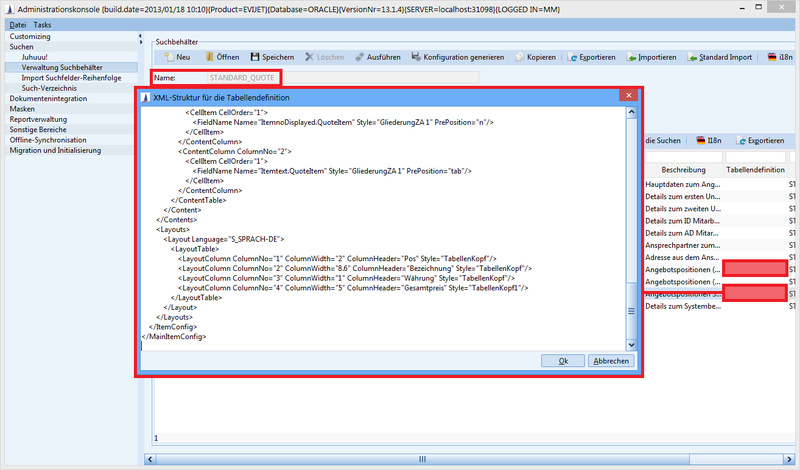Run the search with Ausführen

click(x=377, y=57)
